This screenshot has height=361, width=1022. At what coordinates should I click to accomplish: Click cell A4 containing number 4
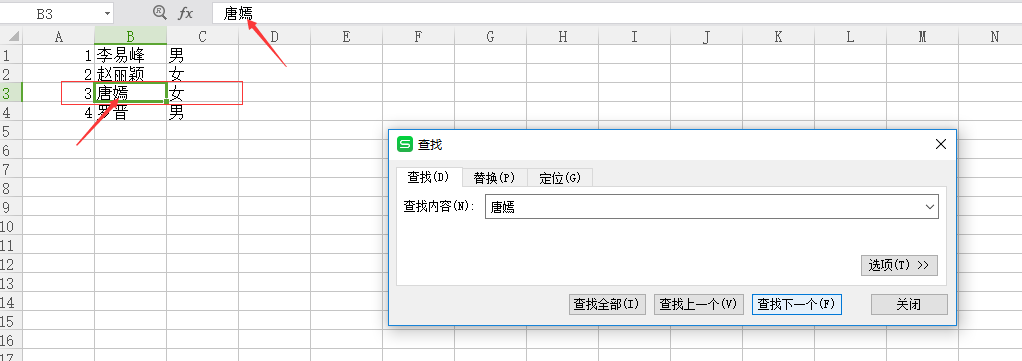[x=59, y=112]
